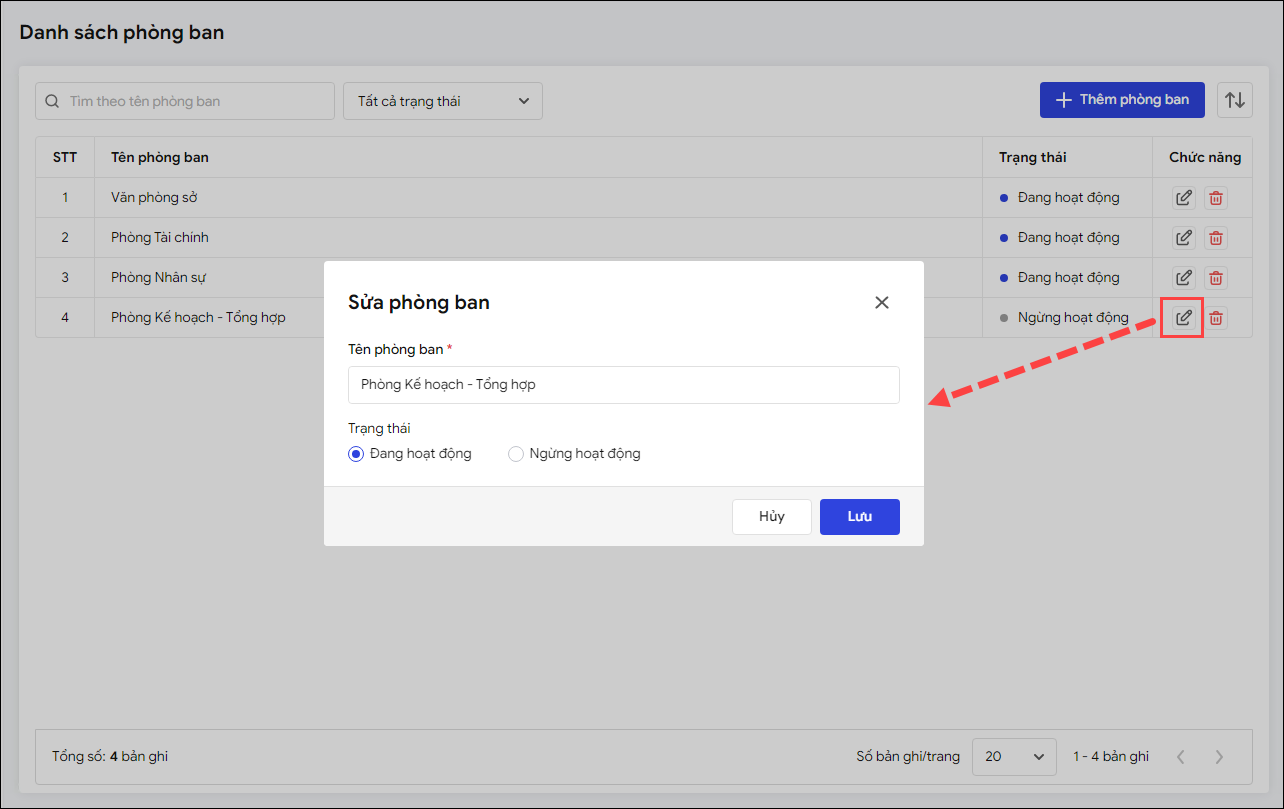The width and height of the screenshot is (1284, 809).
Task: Select the Đang hoạt động radio option
Action: click(x=356, y=454)
